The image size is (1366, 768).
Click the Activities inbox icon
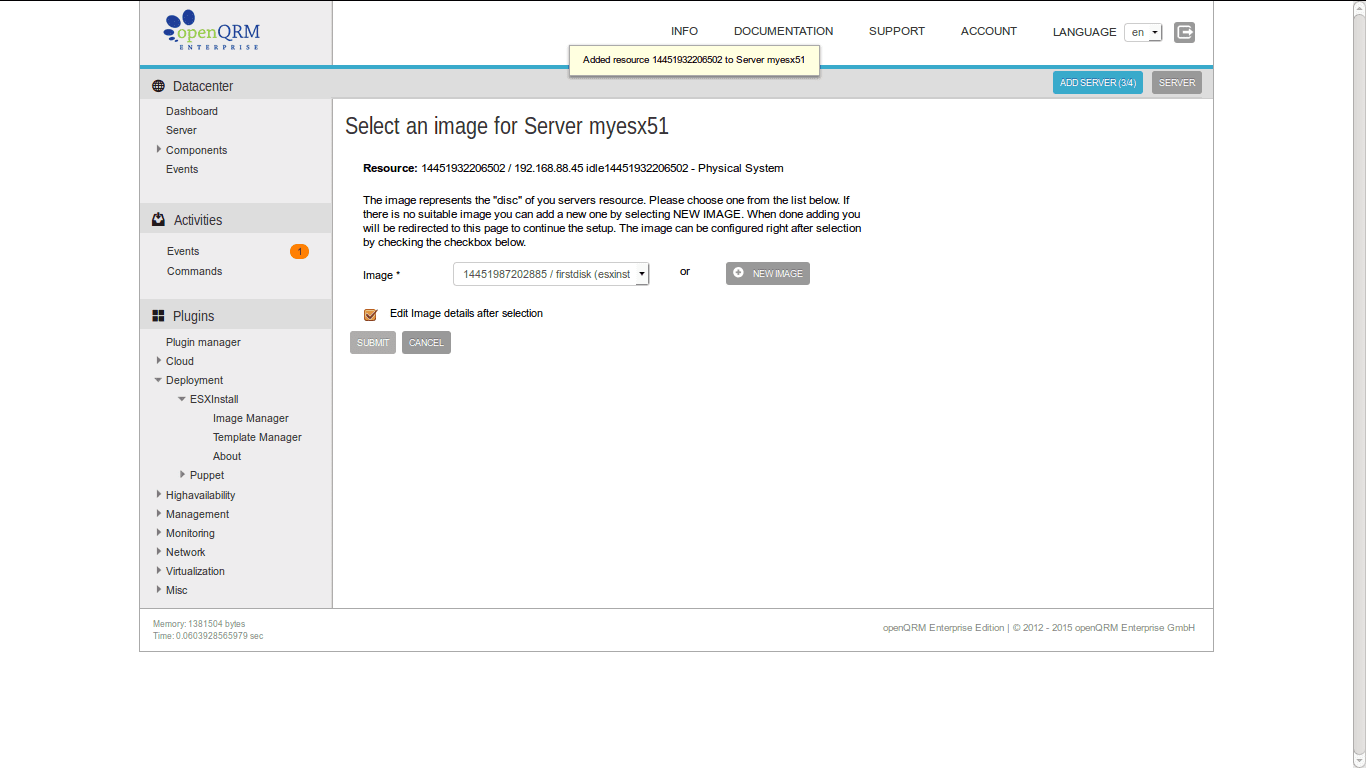tap(158, 220)
